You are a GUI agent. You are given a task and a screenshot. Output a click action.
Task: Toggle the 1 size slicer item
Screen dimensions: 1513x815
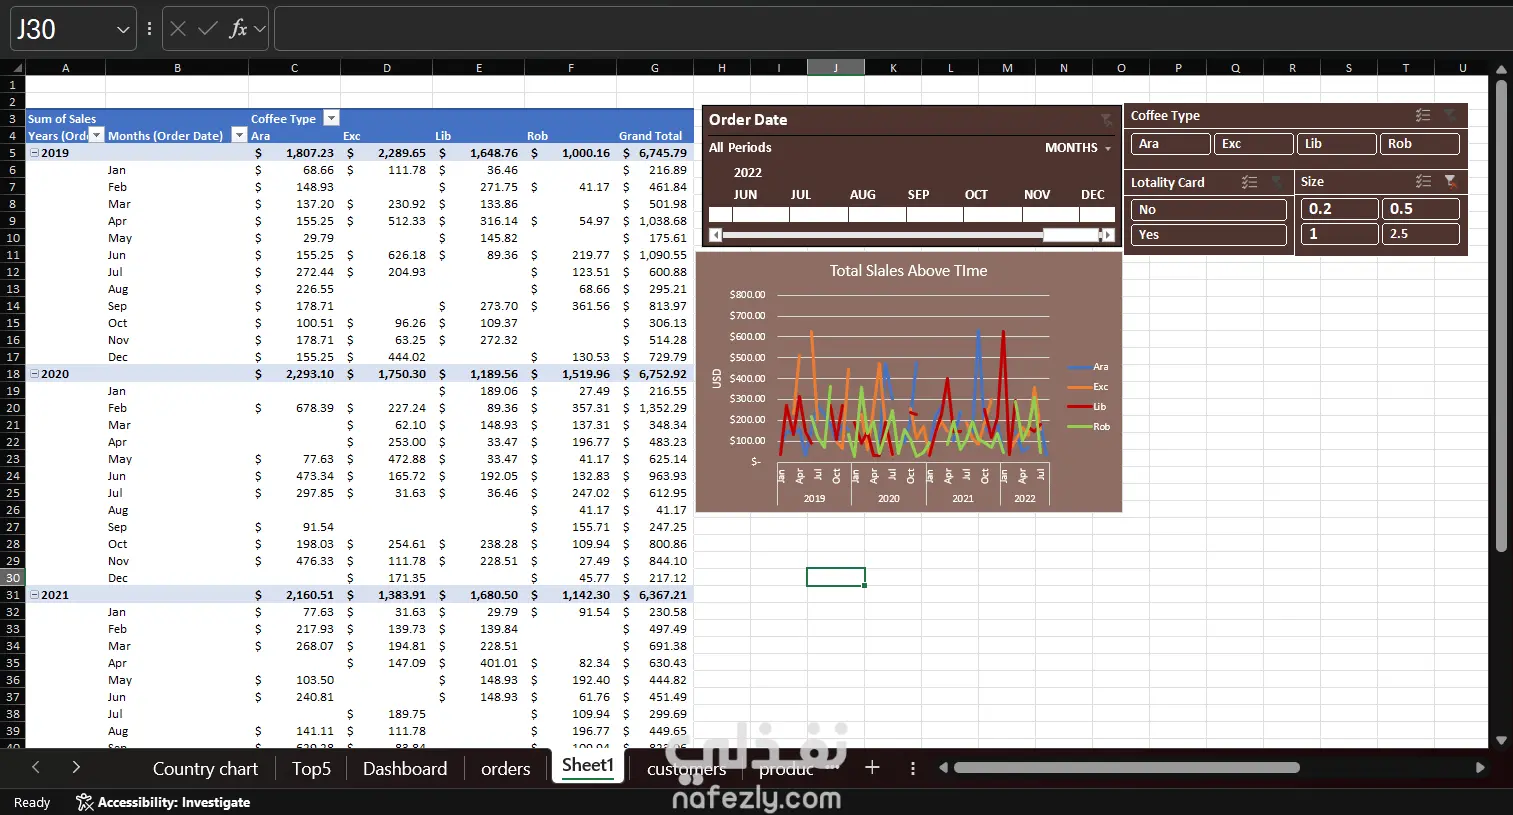(x=1339, y=234)
